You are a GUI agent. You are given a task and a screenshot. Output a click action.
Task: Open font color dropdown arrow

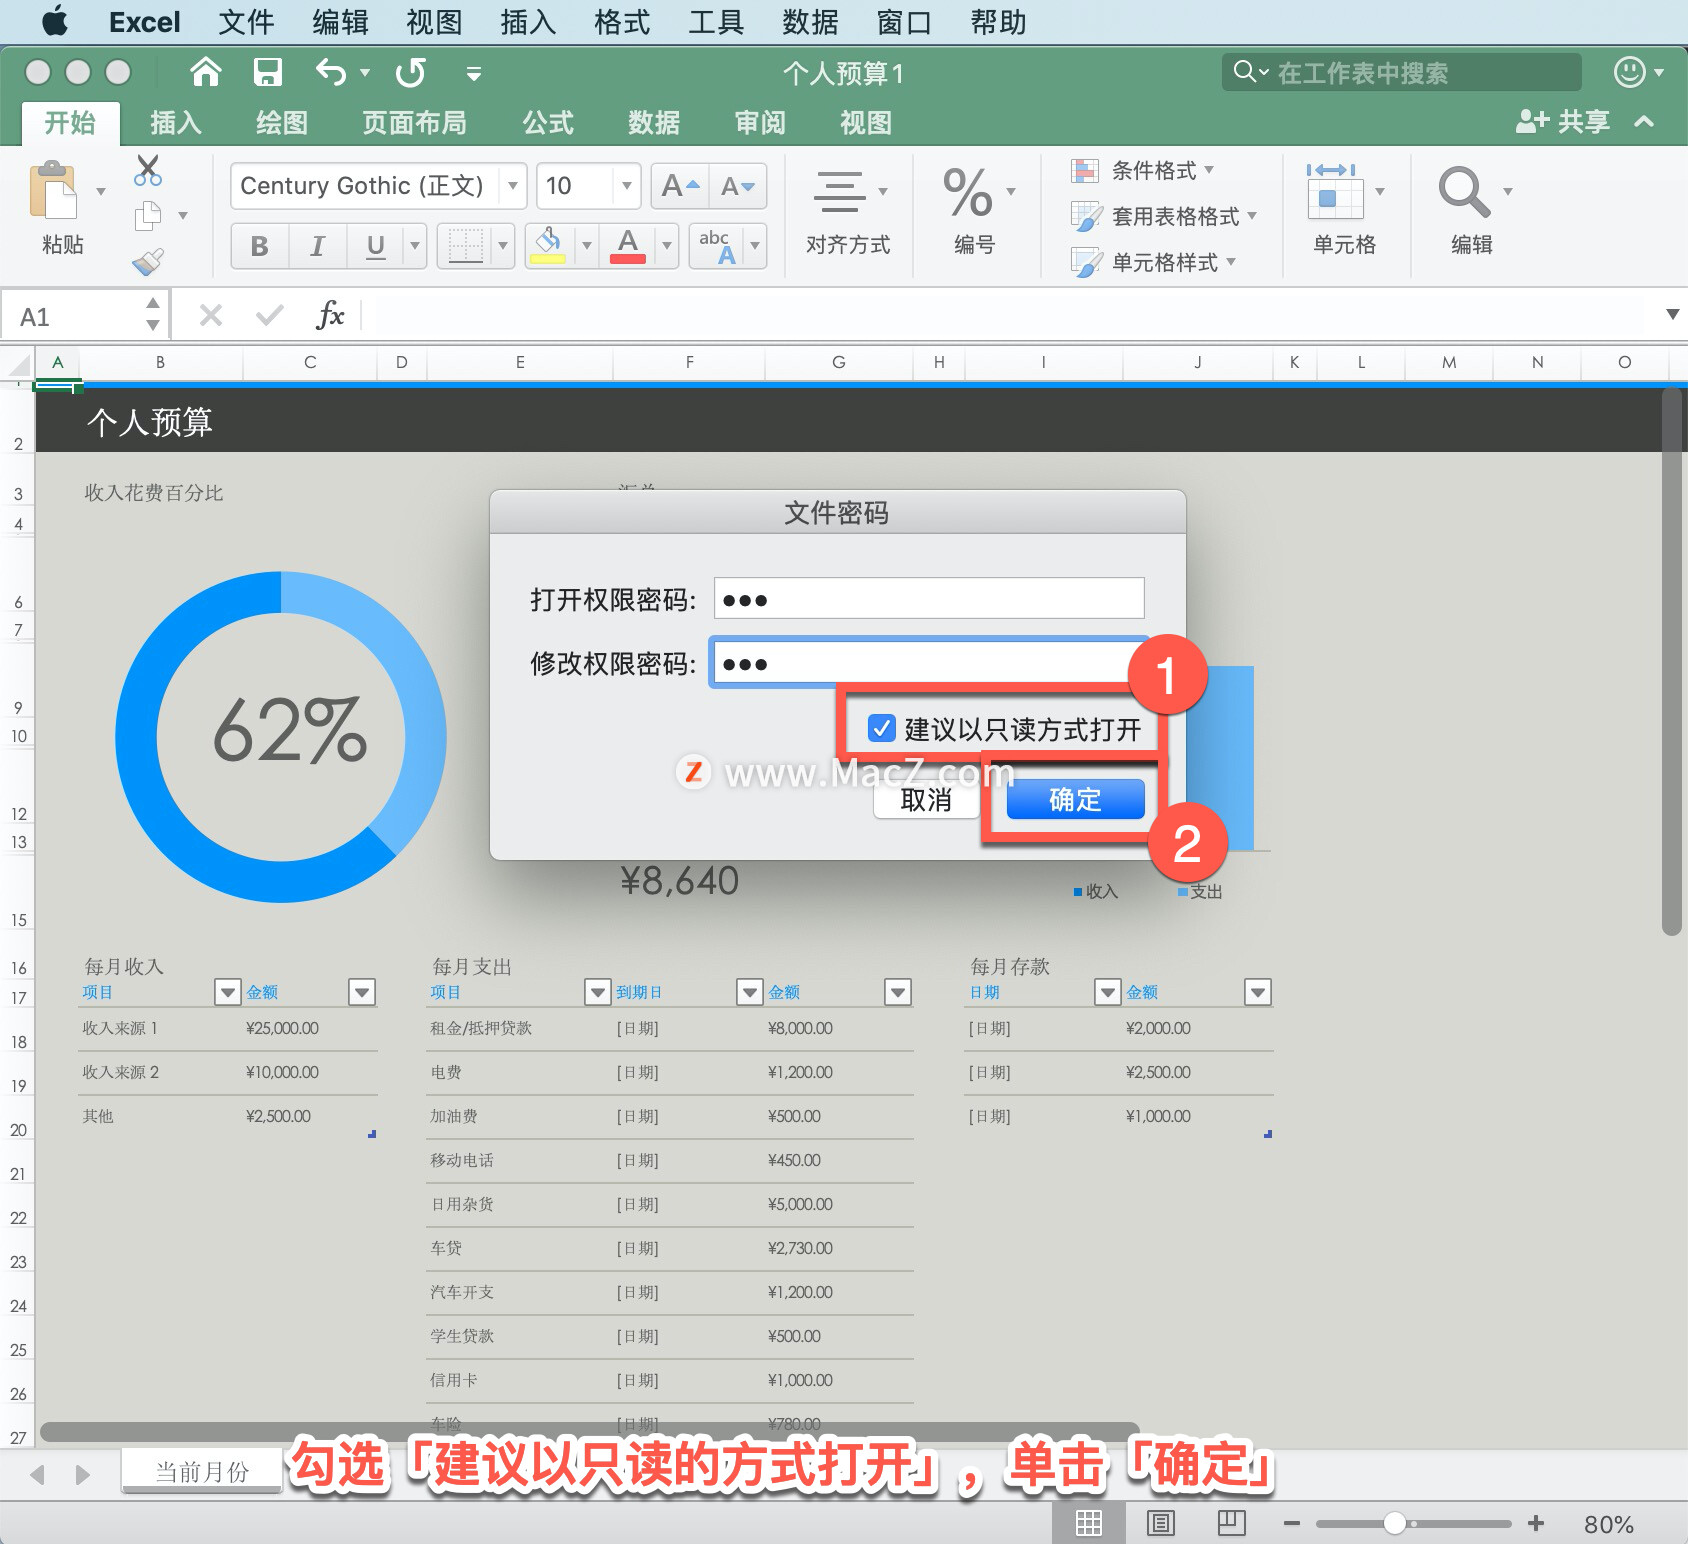(x=667, y=246)
